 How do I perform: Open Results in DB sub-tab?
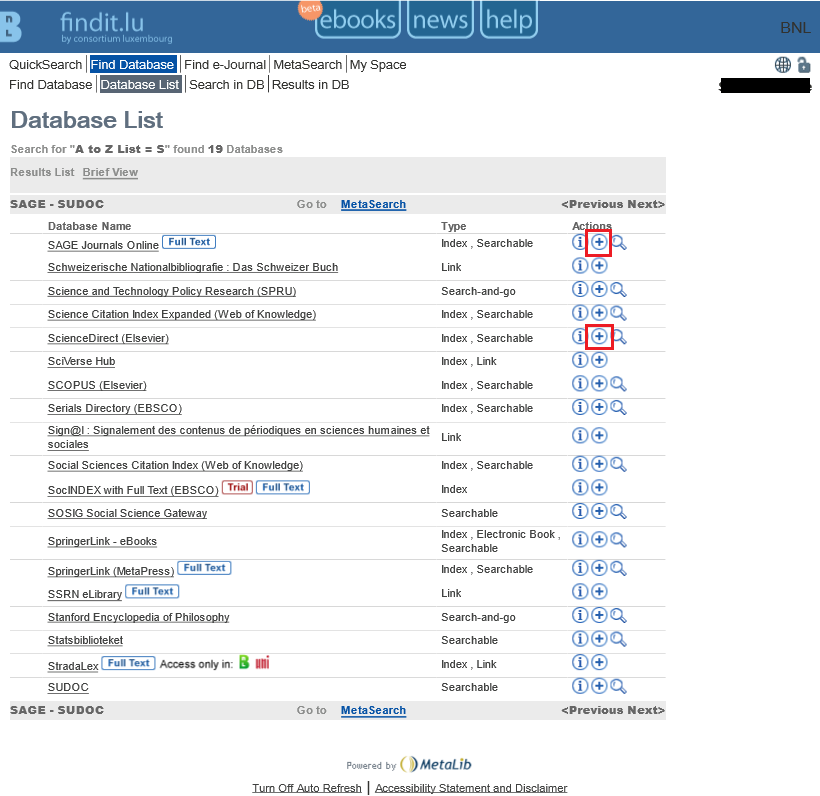310,85
